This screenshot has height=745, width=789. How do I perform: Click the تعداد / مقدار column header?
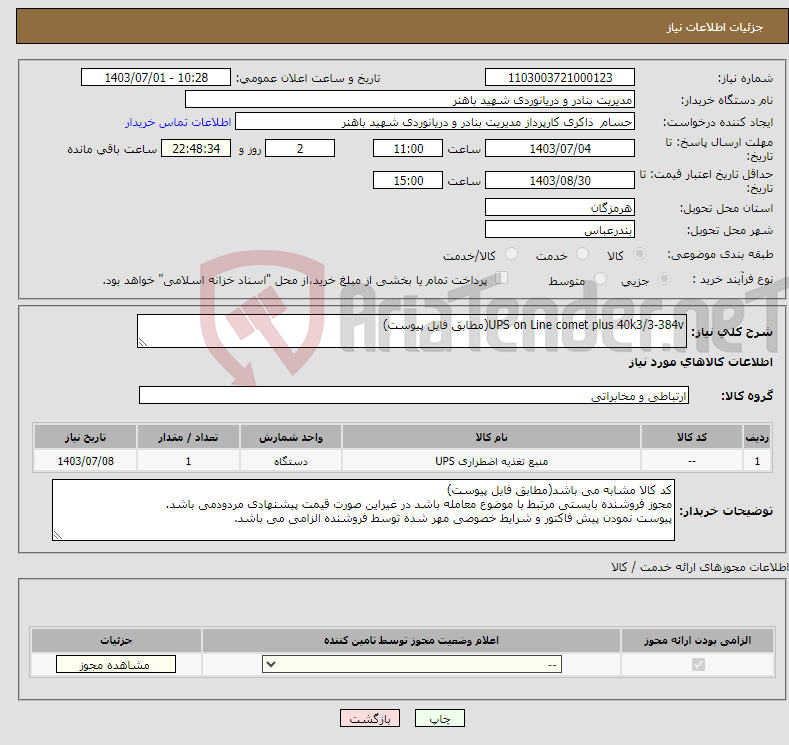click(x=188, y=437)
